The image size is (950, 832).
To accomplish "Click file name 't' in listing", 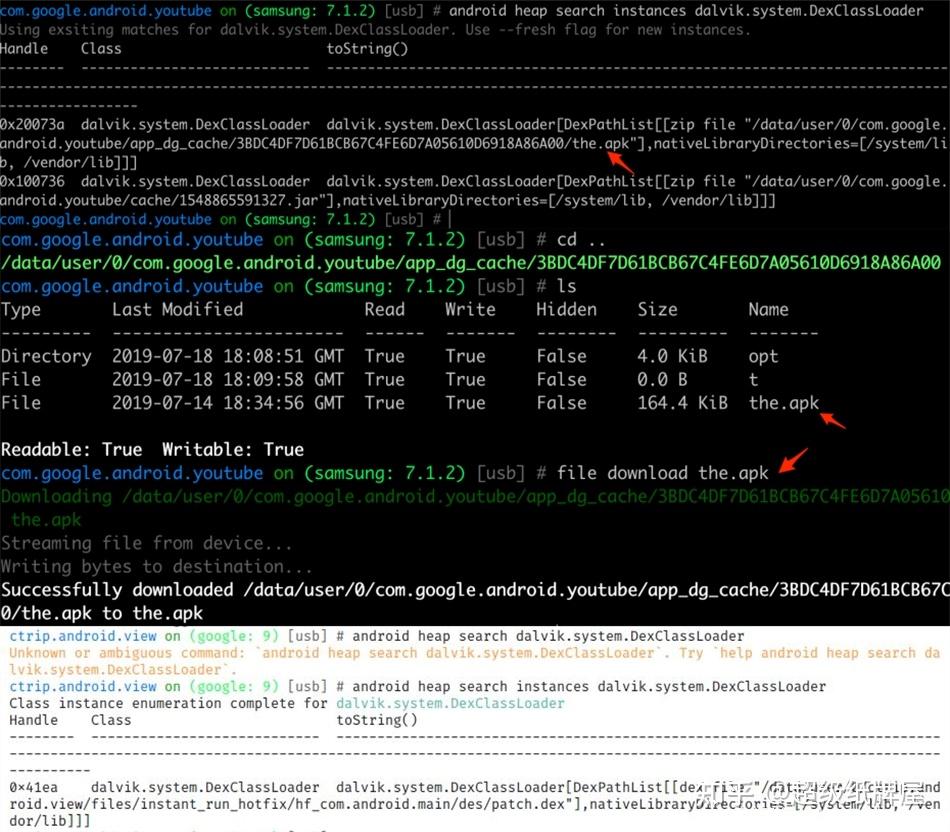I will point(753,379).
